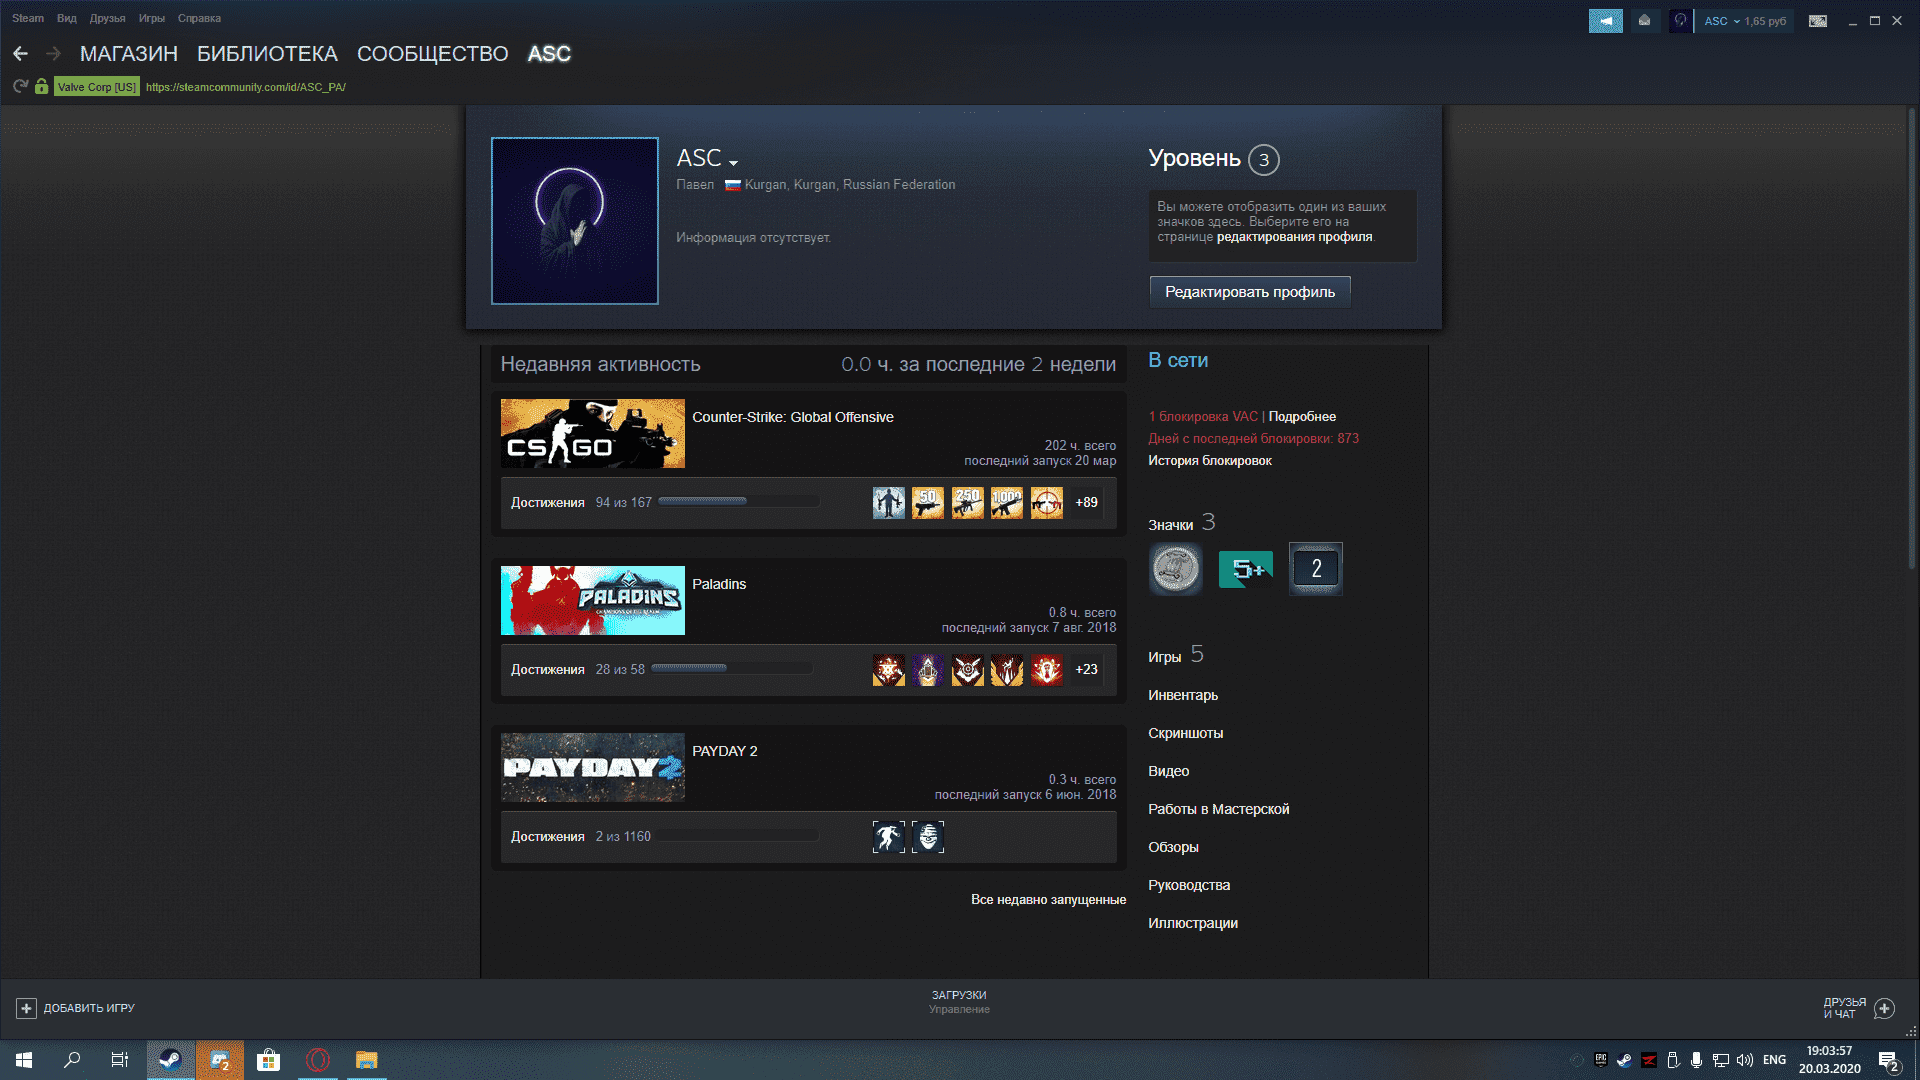Open the 5+ game collector badge
Image resolution: width=1920 pixels, height=1080 pixels.
point(1246,569)
